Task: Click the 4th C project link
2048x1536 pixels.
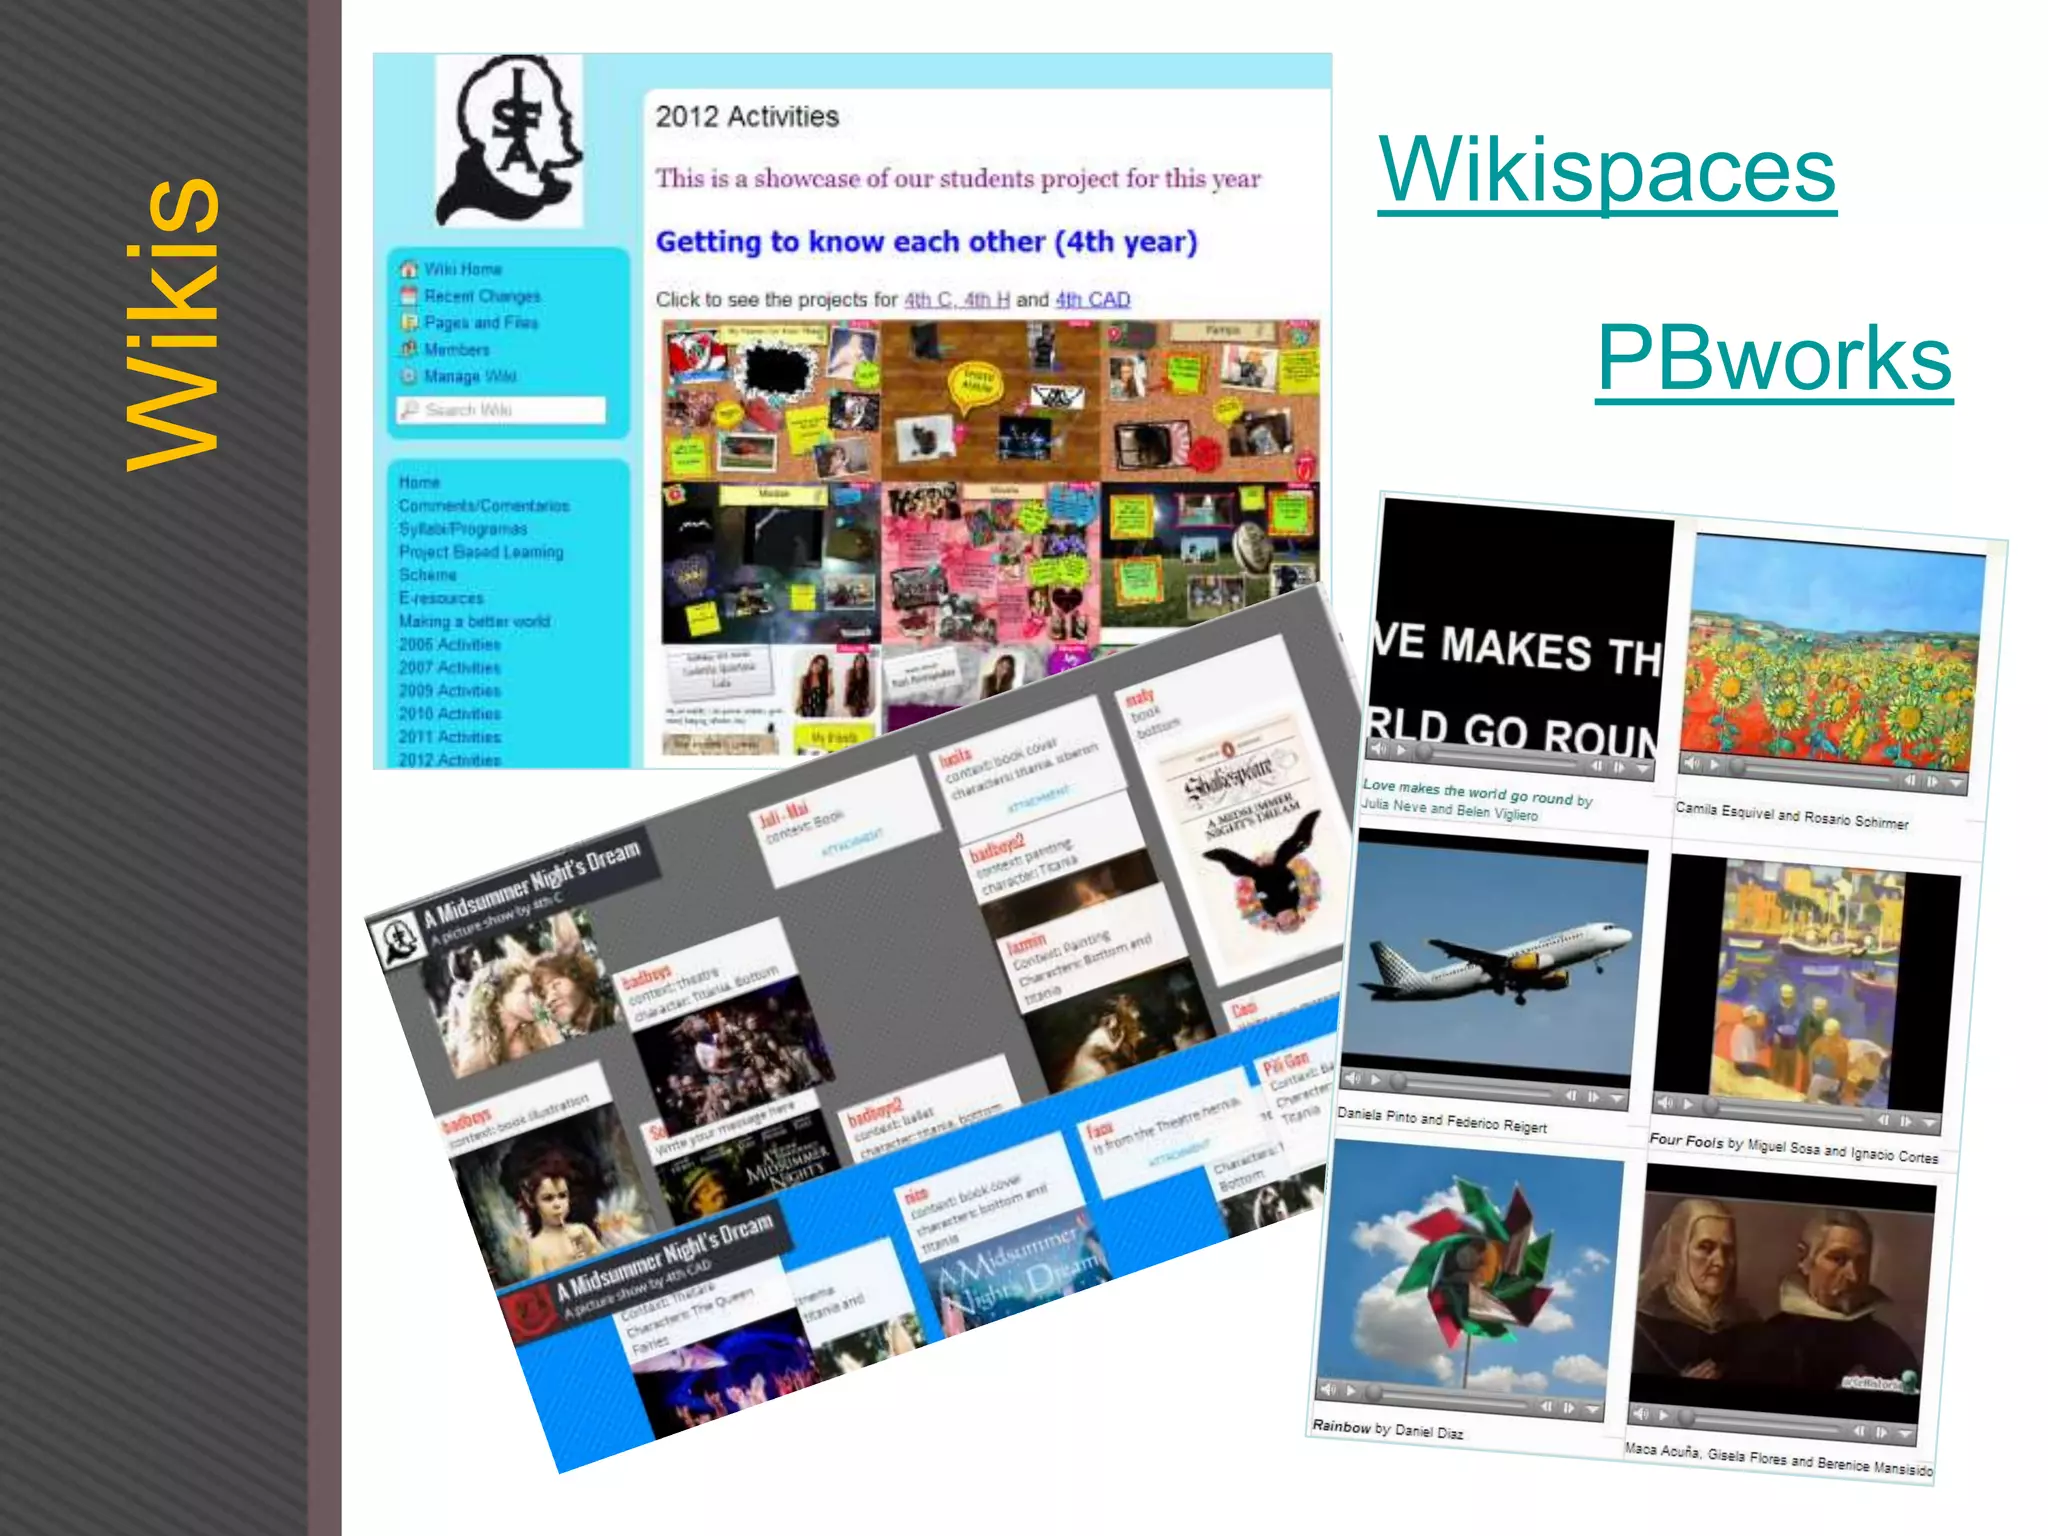Action: tap(928, 300)
